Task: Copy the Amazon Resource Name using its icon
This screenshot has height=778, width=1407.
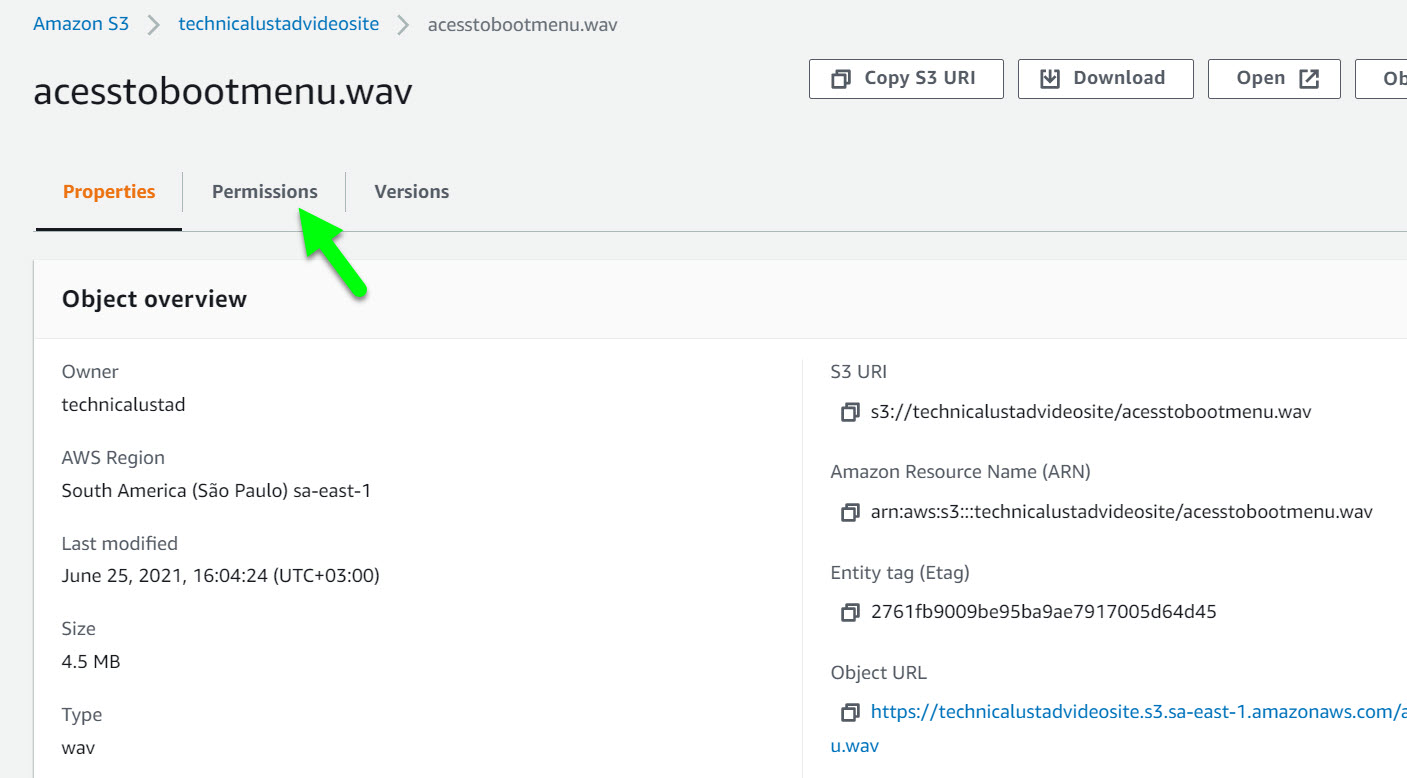Action: pos(850,512)
